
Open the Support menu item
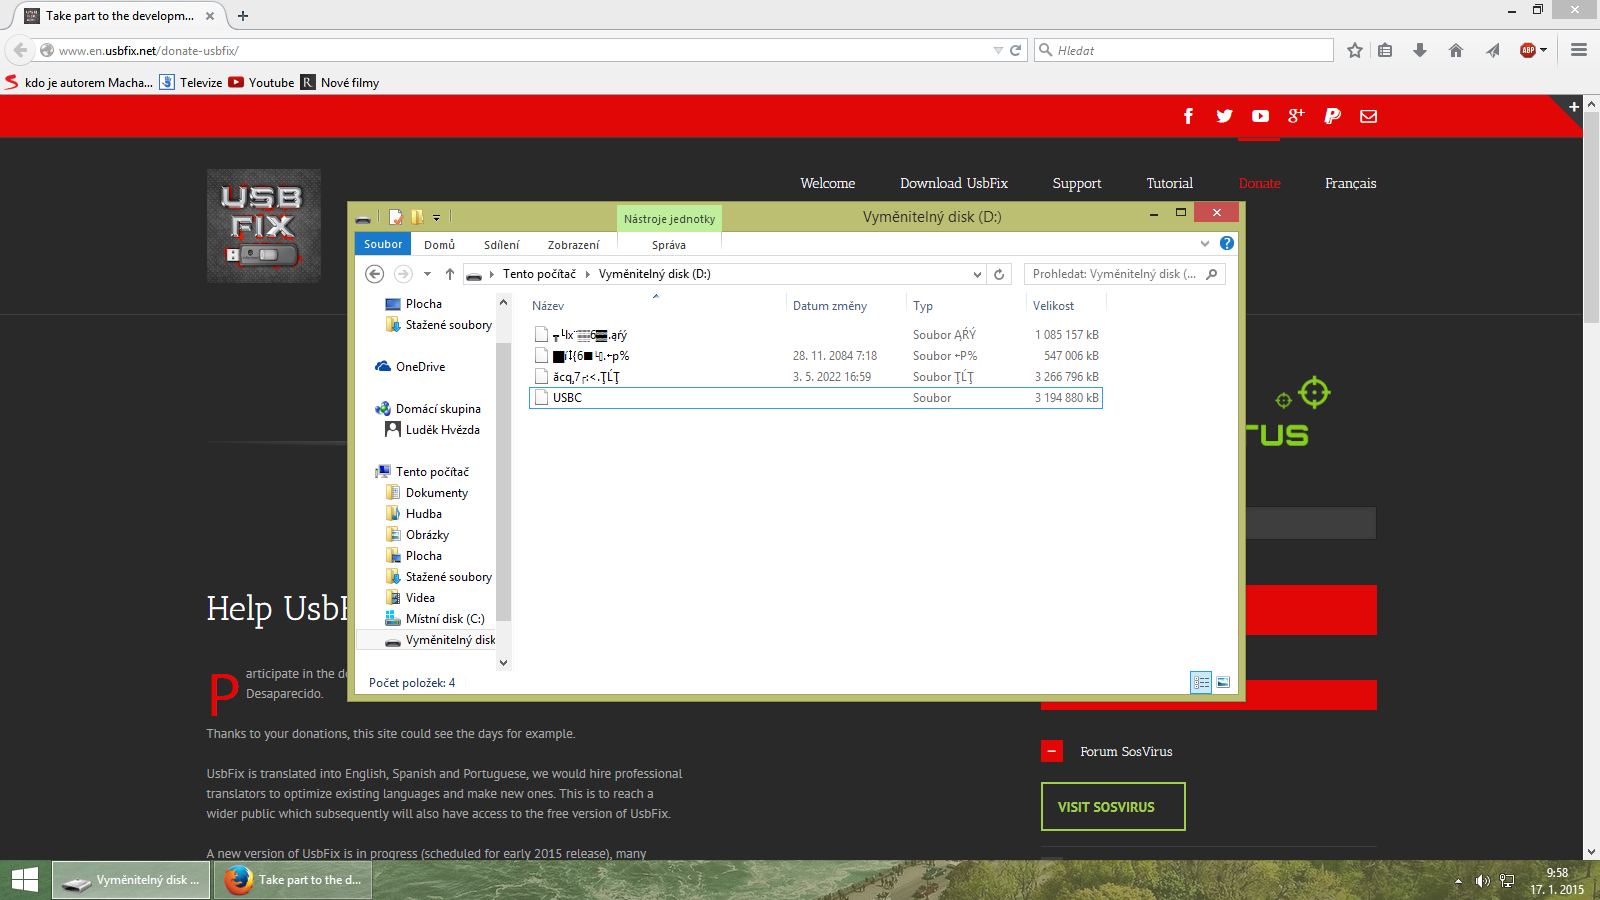[1077, 183]
